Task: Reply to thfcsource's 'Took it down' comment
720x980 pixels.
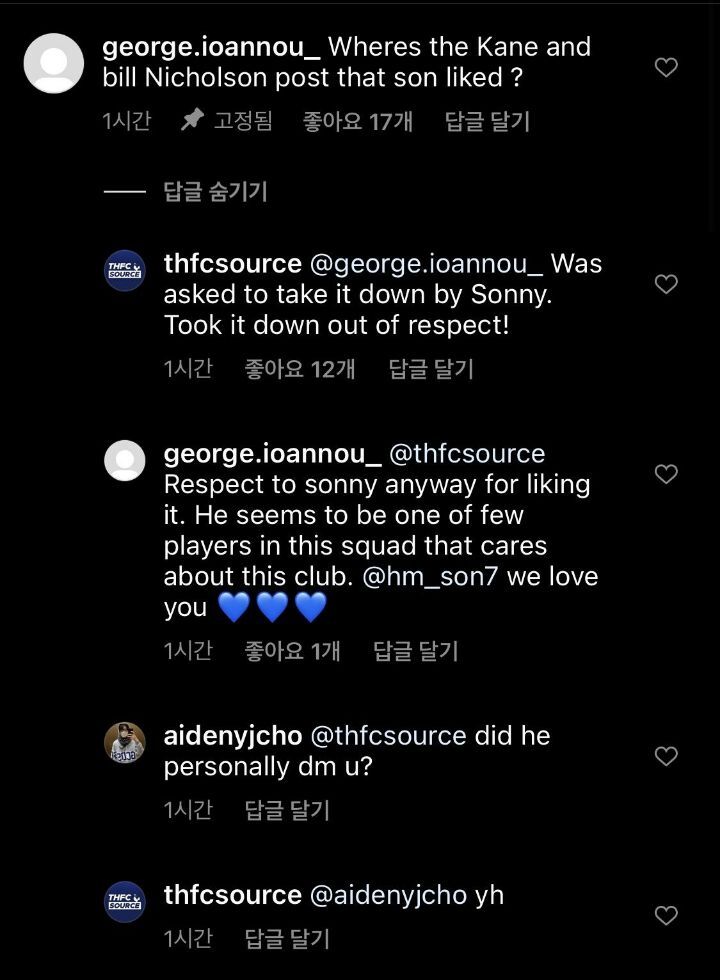Action: point(431,369)
